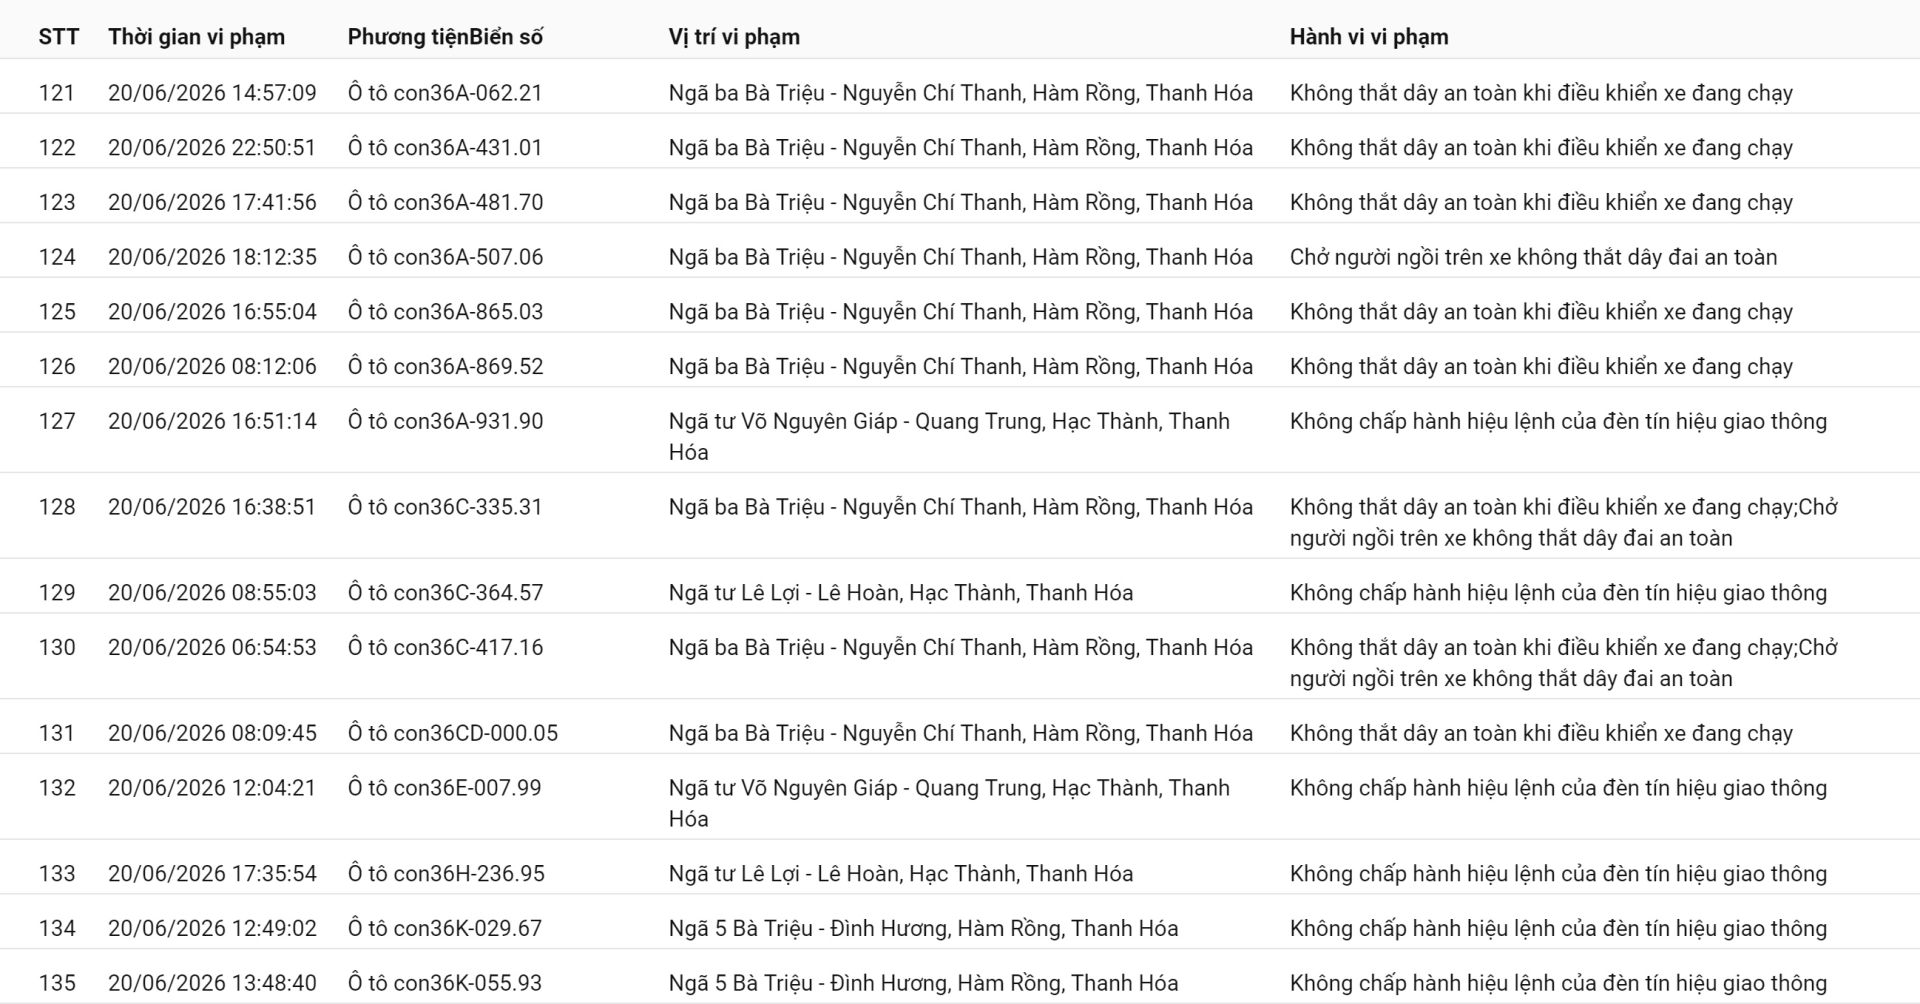Click timestamp 20/06/2026 17:41:56
Image resolution: width=1920 pixels, height=1004 pixels.
point(212,203)
